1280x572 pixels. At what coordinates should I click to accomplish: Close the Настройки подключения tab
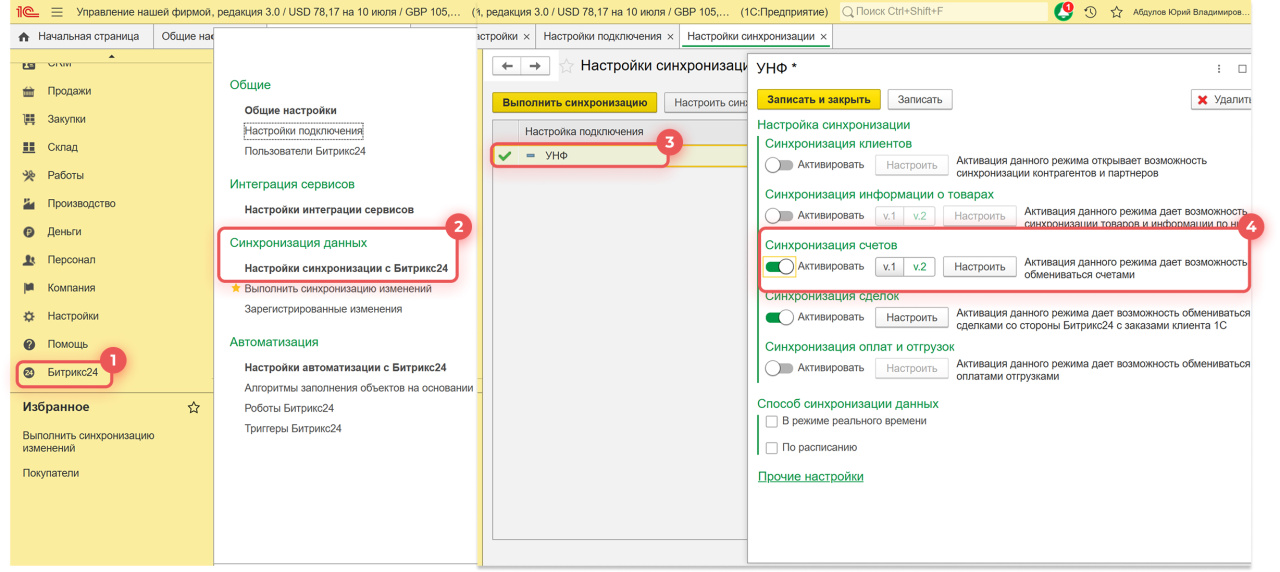(x=670, y=37)
